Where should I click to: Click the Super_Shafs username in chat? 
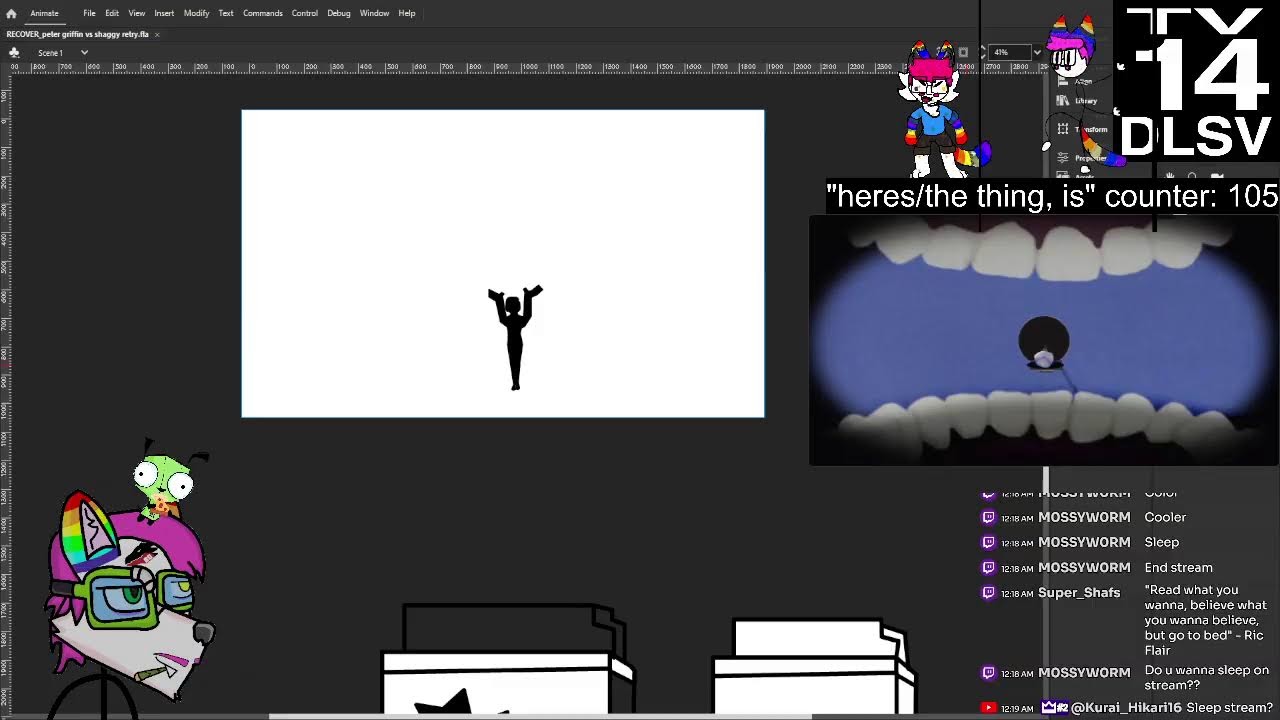coord(1079,592)
